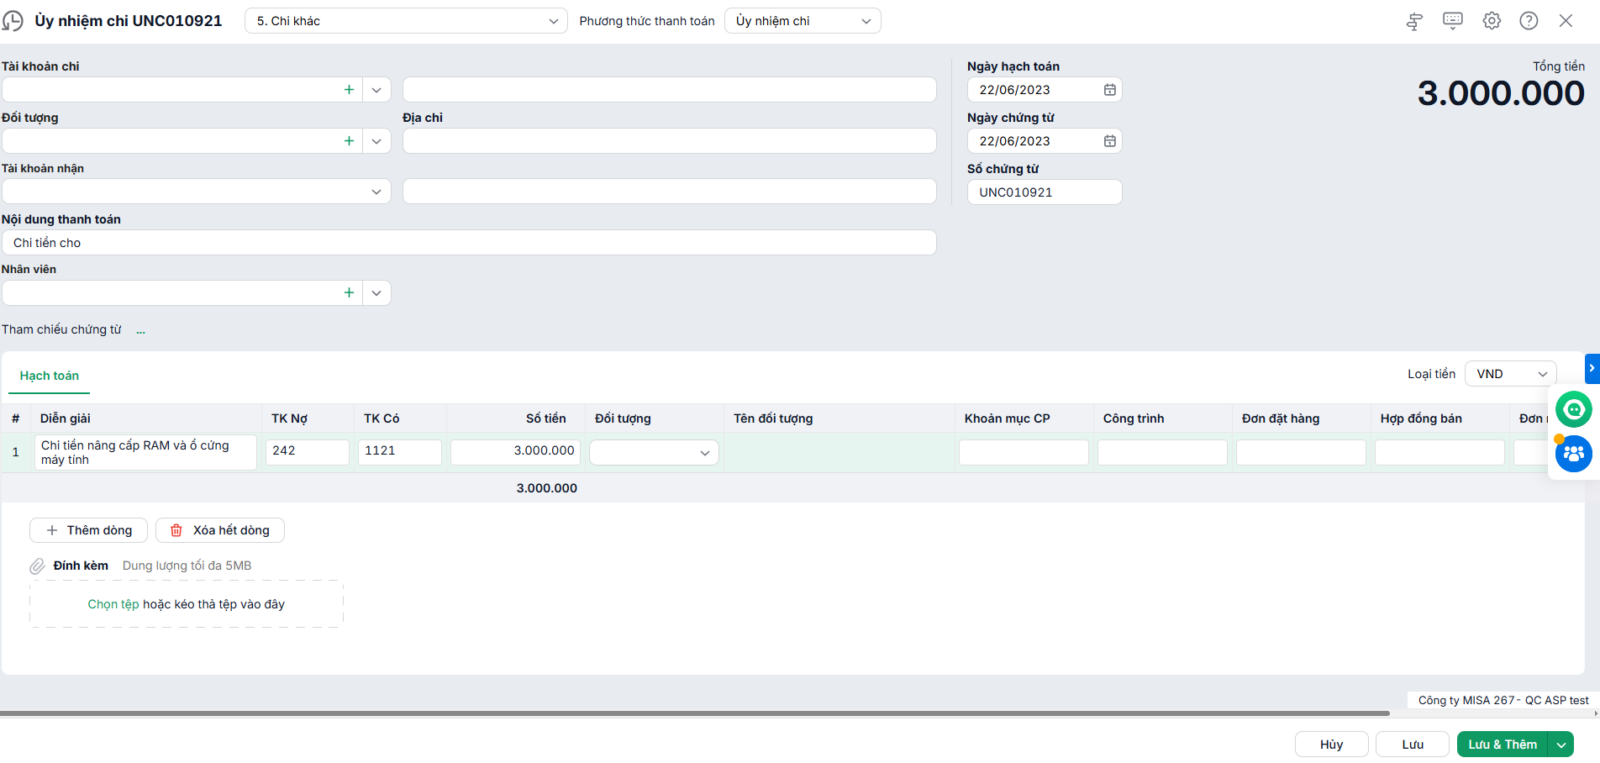Close the Ủy nhiệm chi form

click(x=1566, y=21)
